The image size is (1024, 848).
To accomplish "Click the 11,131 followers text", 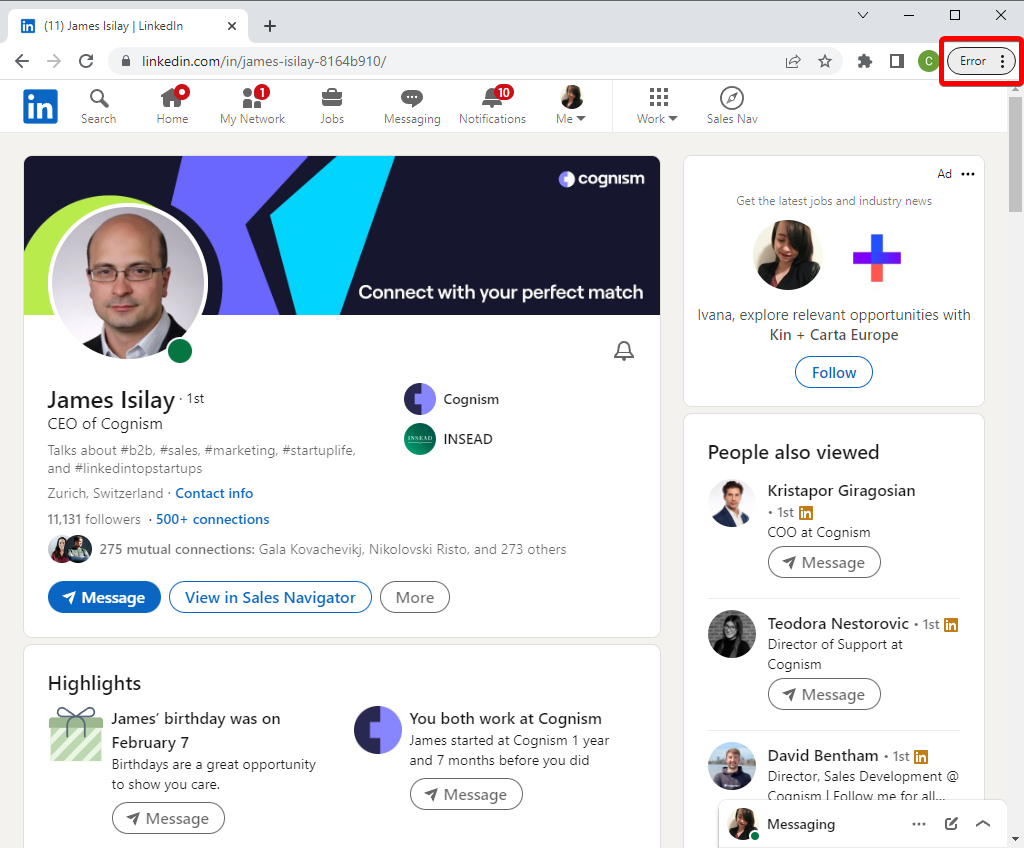I will (94, 519).
